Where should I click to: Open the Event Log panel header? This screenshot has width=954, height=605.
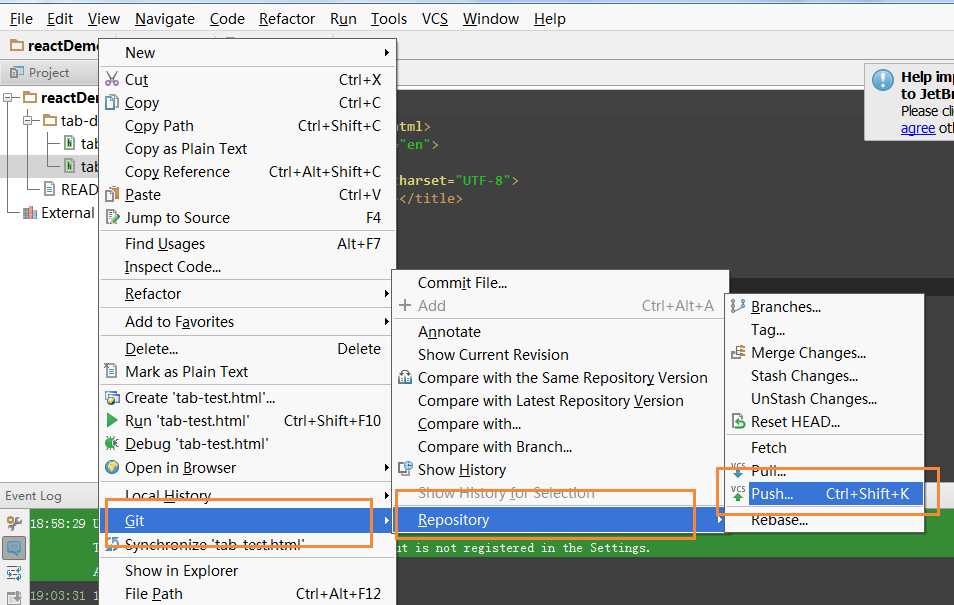[x=33, y=496]
